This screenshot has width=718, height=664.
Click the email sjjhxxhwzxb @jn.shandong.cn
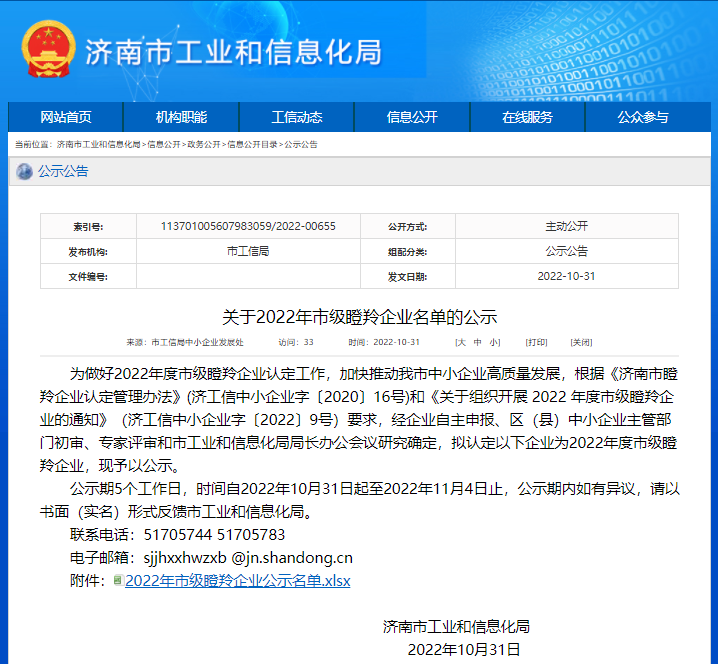click(x=248, y=558)
